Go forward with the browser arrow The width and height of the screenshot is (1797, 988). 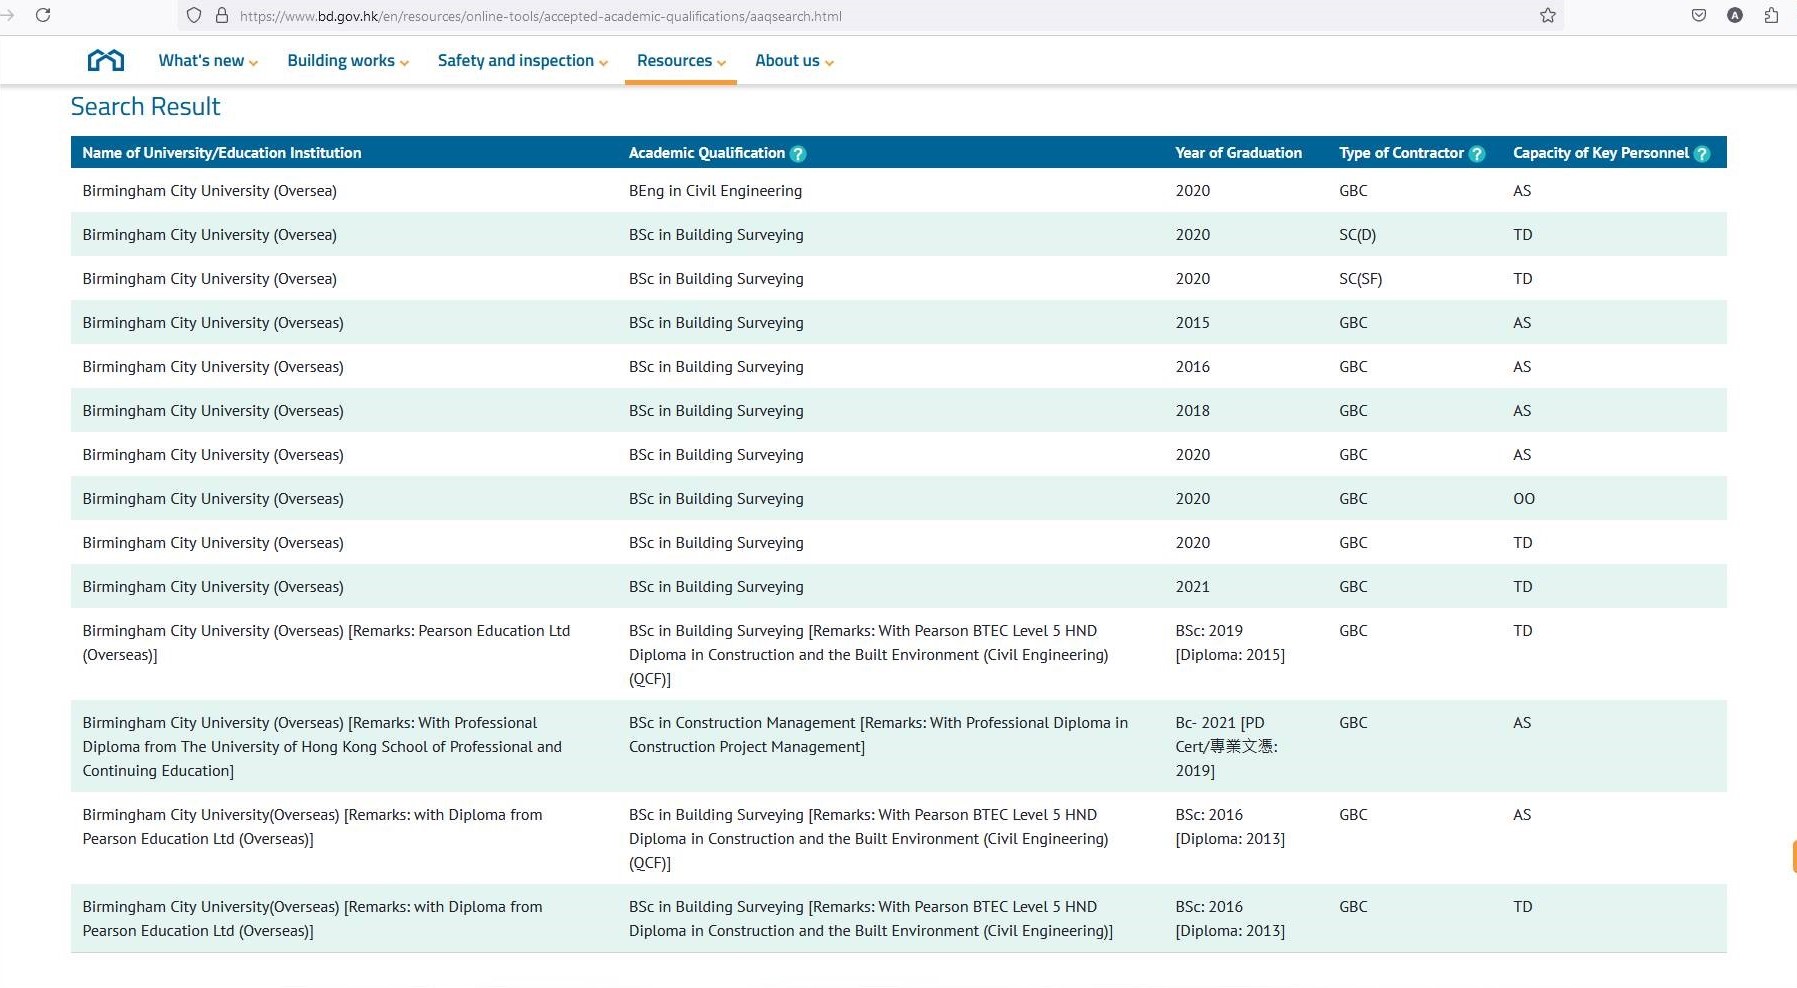tap(8, 15)
